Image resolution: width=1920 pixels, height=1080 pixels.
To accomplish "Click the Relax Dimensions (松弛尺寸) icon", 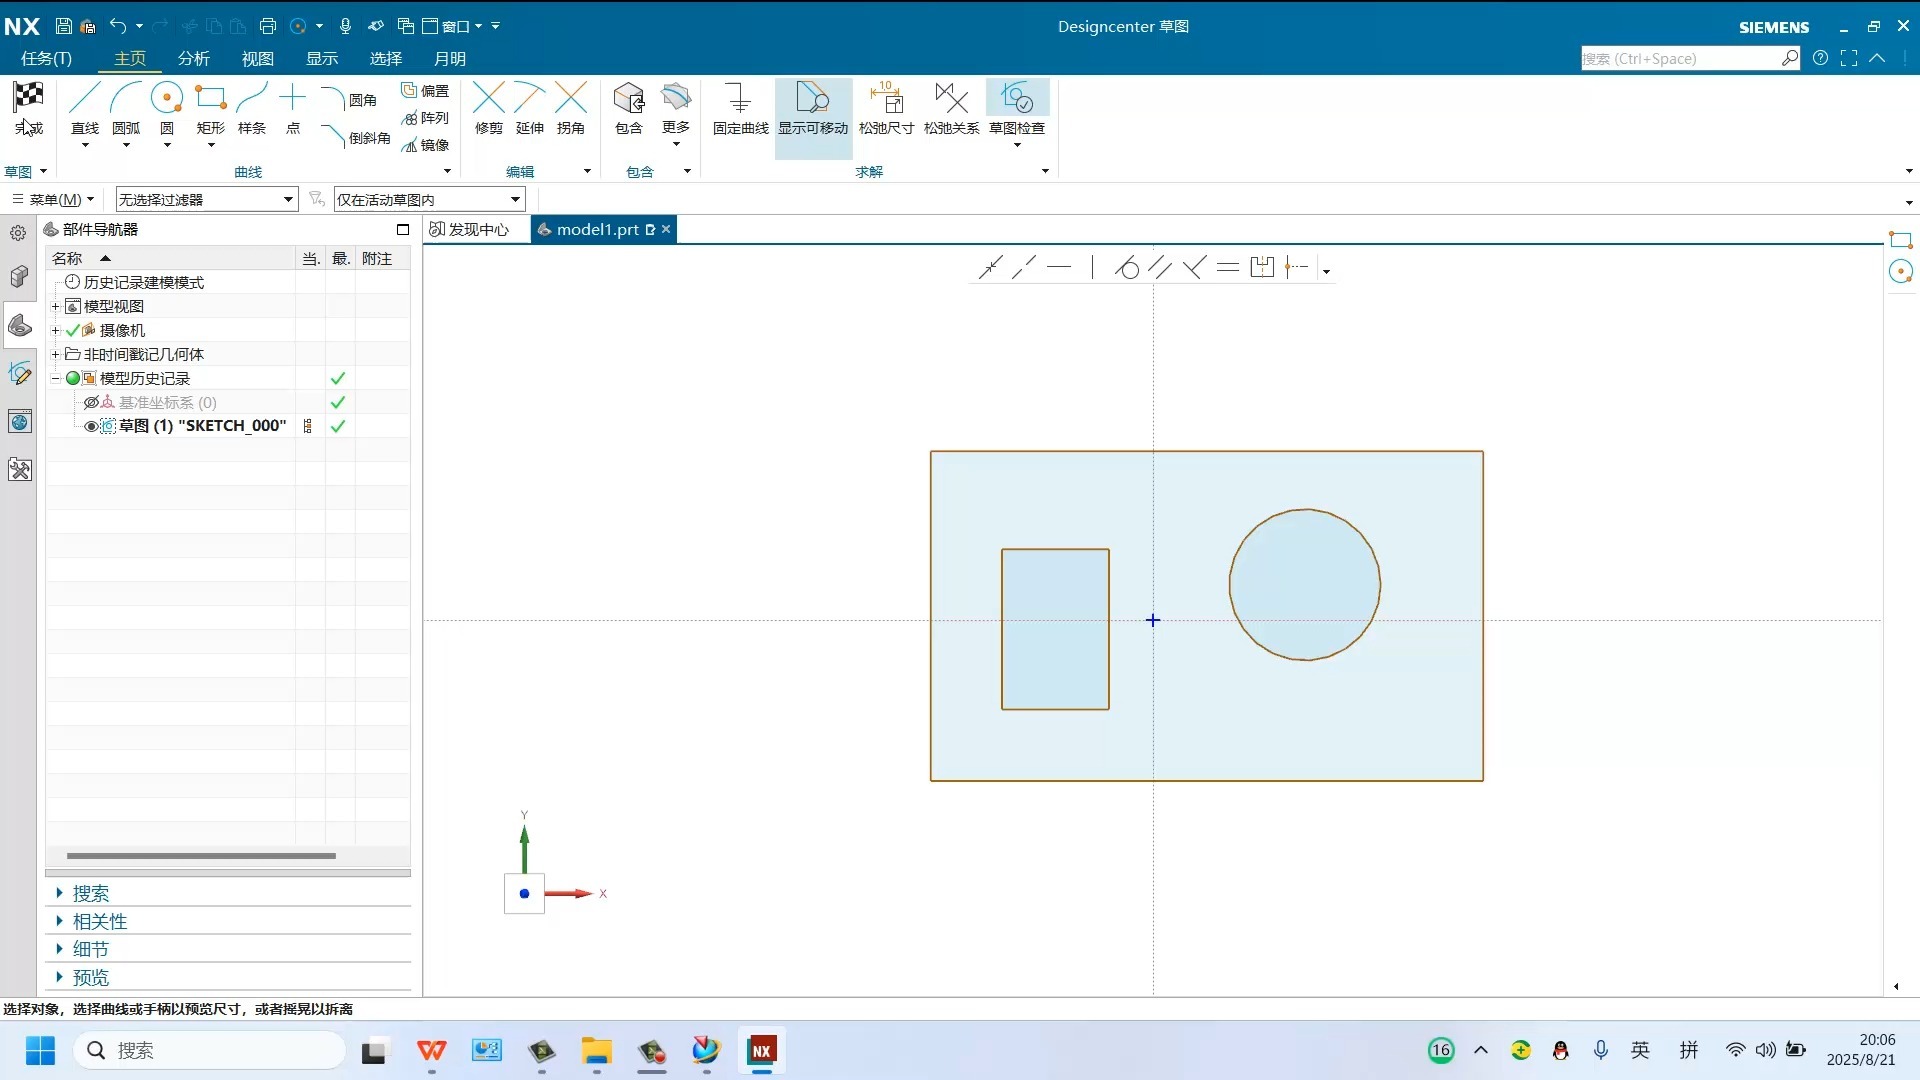I will (886, 99).
